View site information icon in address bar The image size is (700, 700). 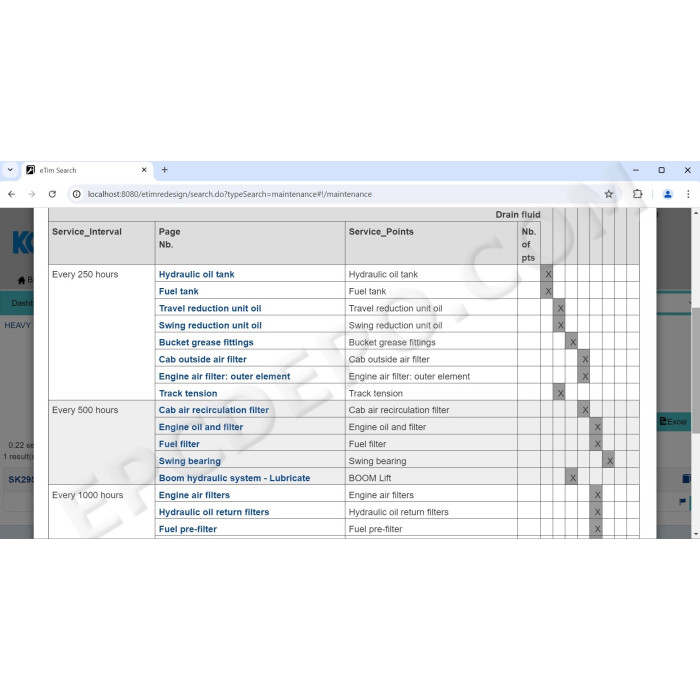[77, 194]
